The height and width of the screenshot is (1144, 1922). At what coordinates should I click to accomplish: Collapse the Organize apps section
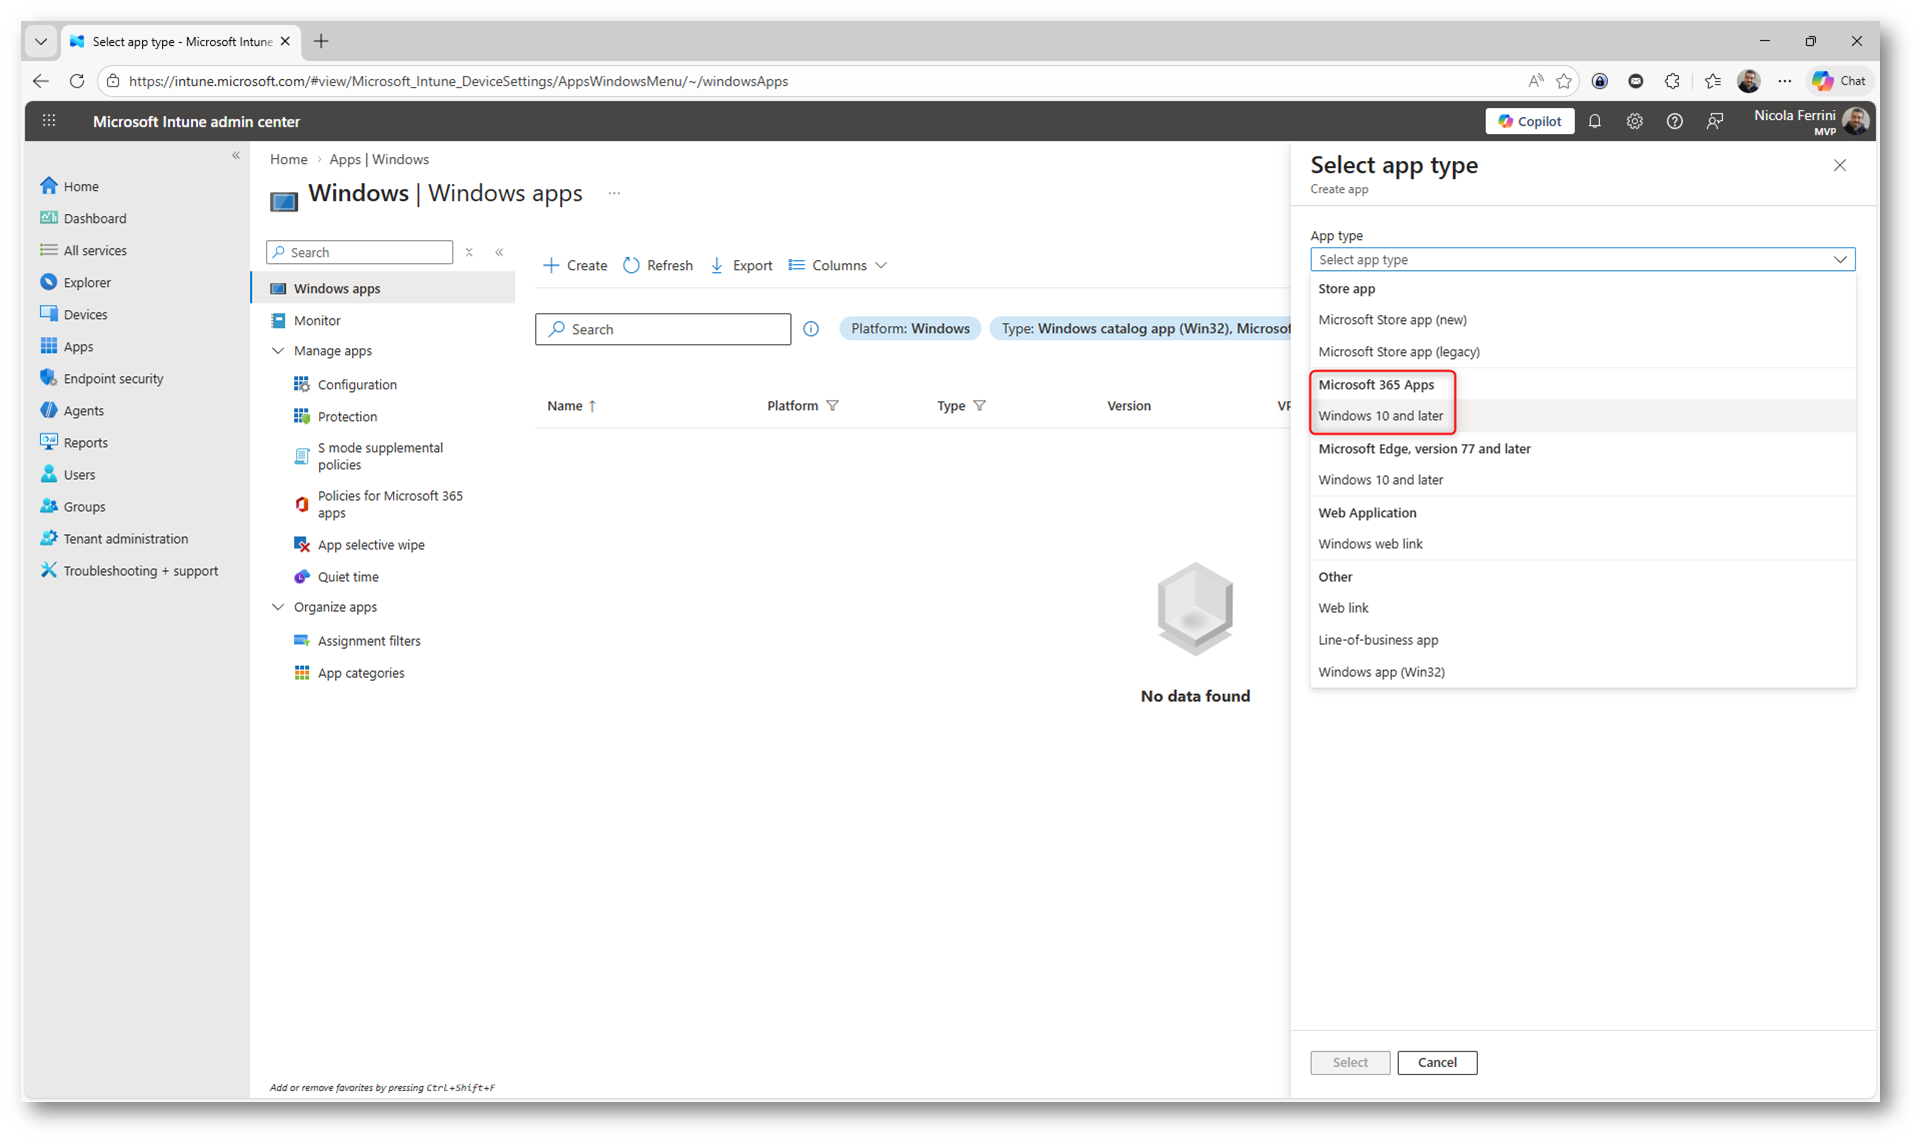pos(278,607)
